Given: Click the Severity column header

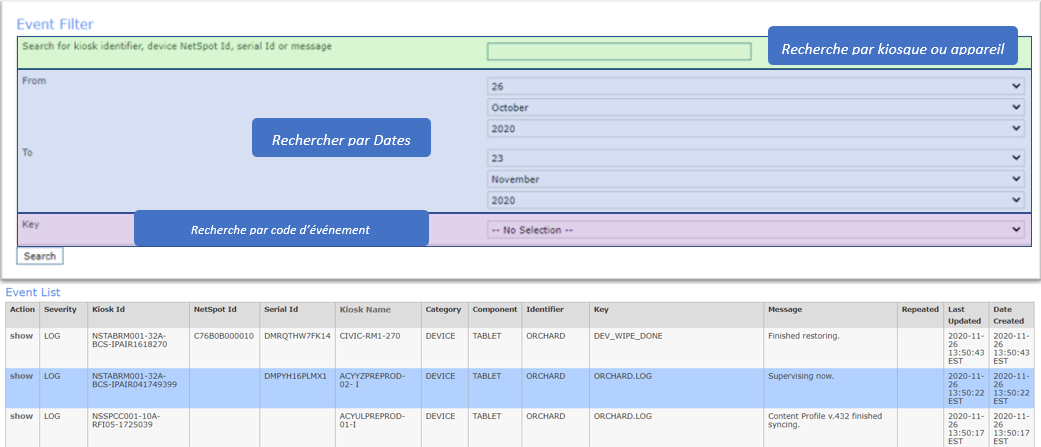Looking at the screenshot, I should [x=59, y=310].
